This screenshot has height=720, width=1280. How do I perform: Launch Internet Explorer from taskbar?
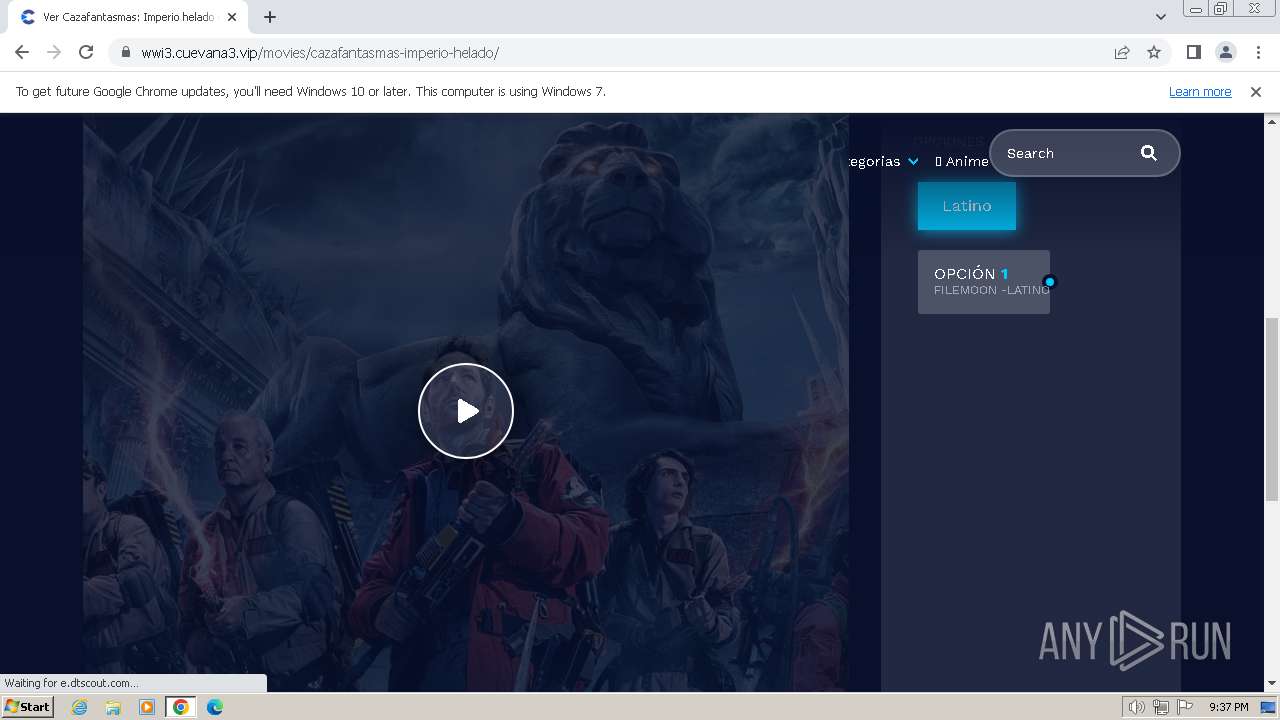coord(80,707)
